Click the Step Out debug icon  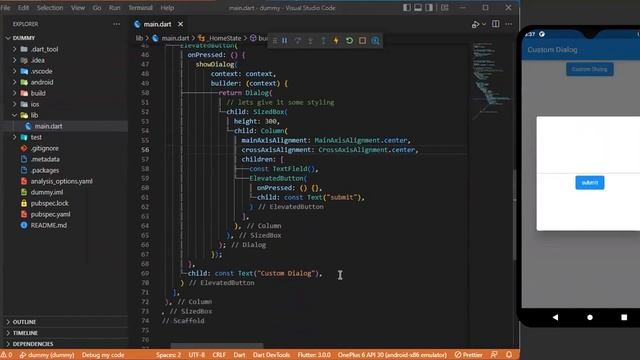coord(323,40)
